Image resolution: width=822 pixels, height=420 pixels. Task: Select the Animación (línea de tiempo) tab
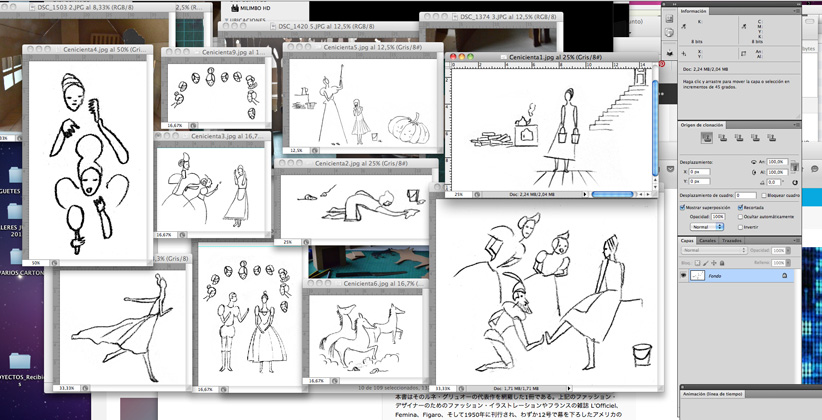coord(711,394)
